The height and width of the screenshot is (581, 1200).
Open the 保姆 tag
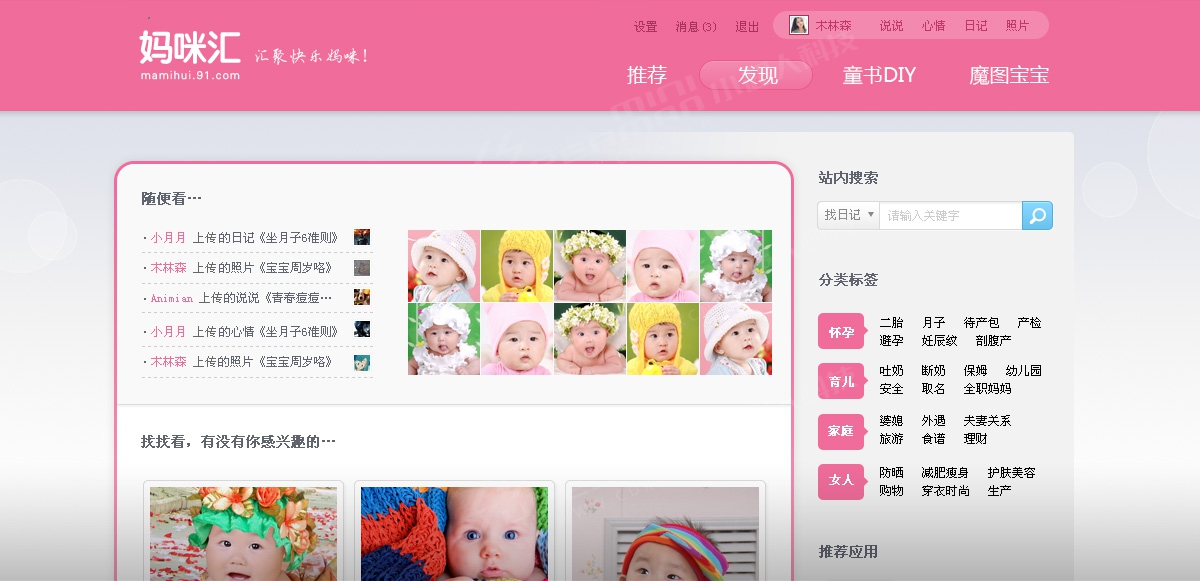point(976,371)
